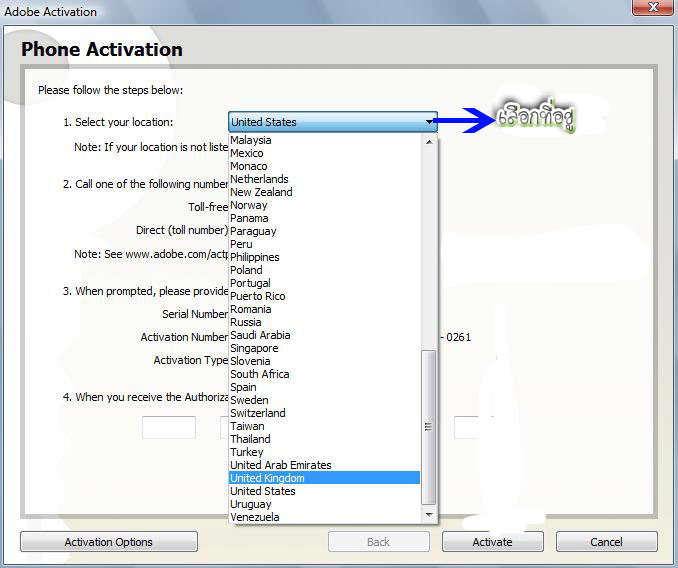
Task: Pick Monaco in the country list
Action: coord(325,166)
